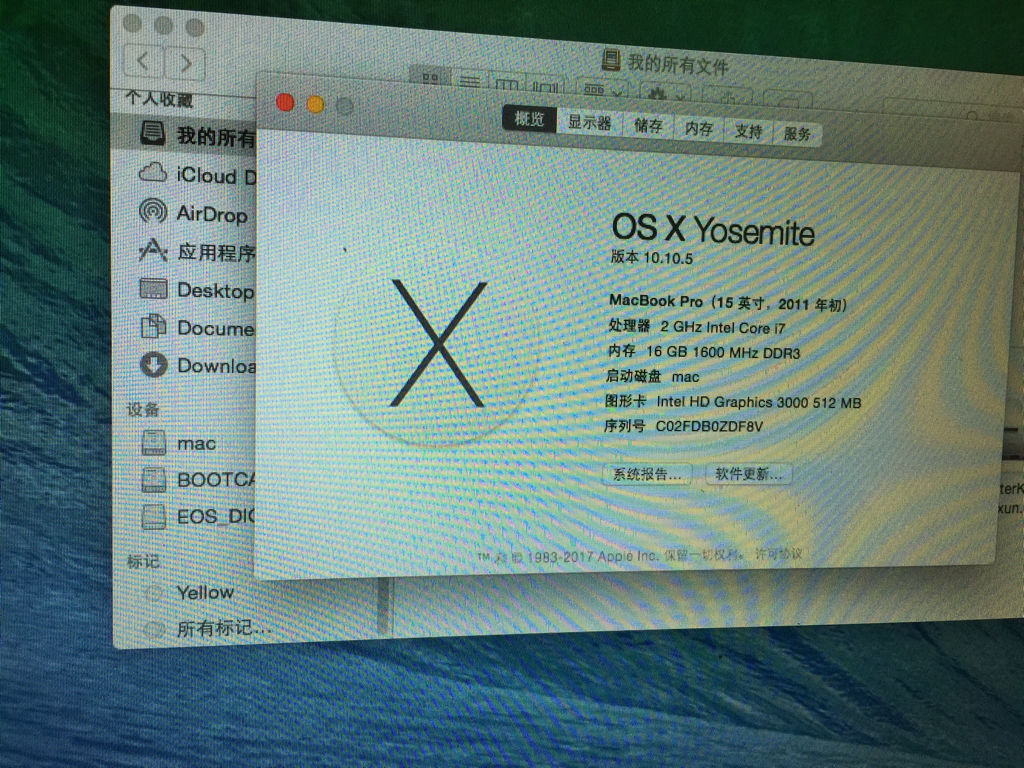
Task: Switch to 内存 tab
Action: tap(698, 129)
